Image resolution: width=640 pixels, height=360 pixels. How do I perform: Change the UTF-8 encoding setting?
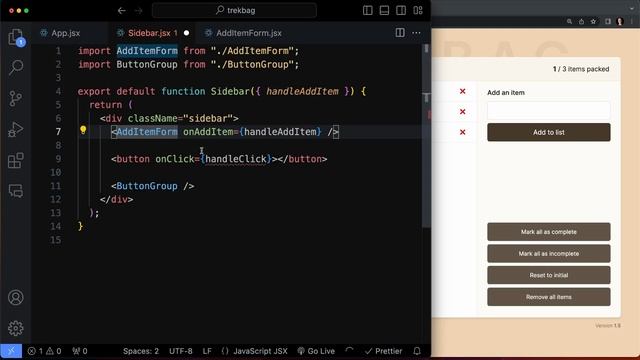tap(181, 351)
